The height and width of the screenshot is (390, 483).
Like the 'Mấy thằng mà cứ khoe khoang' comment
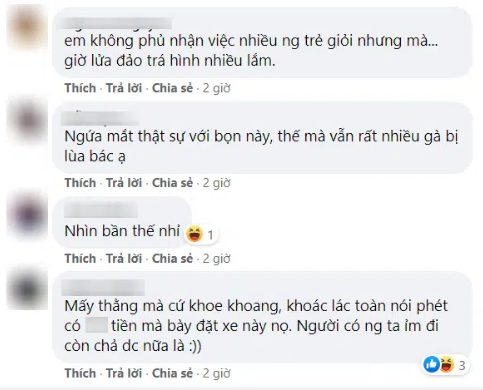click(x=80, y=373)
